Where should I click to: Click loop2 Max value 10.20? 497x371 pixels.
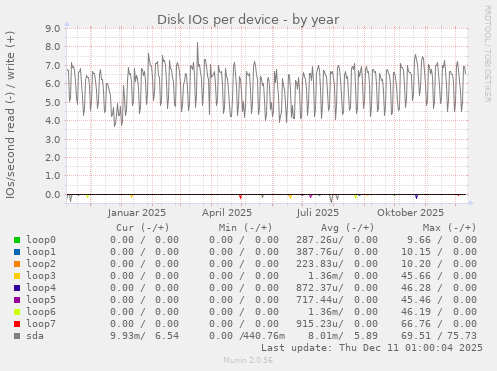[416, 264]
